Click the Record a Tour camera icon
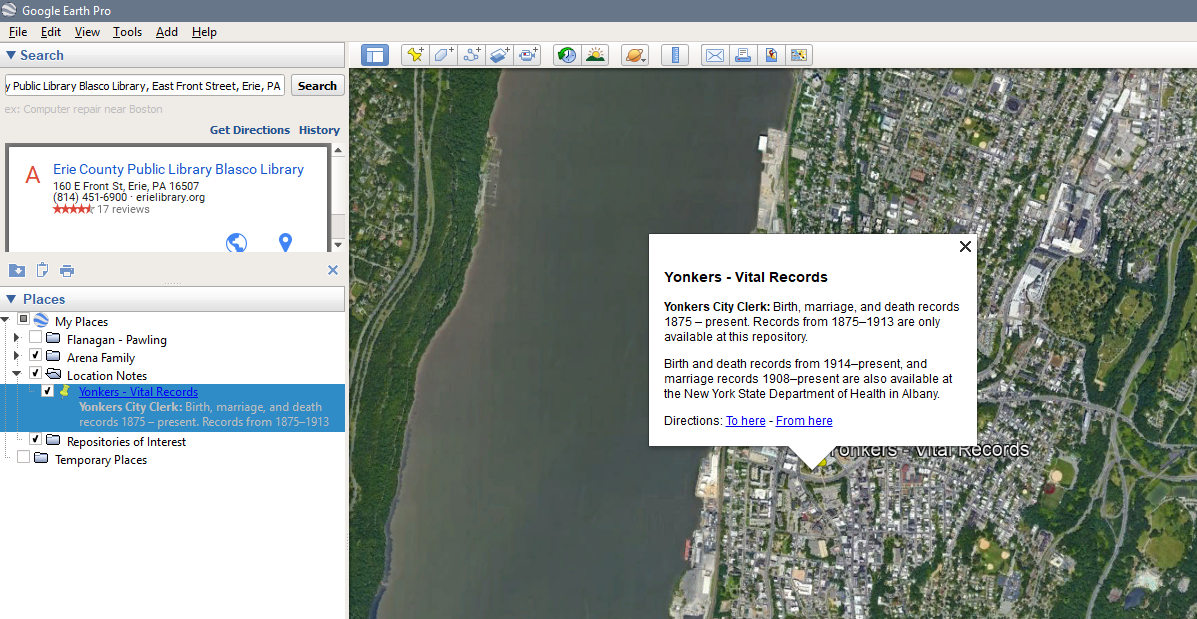This screenshot has width=1197, height=619. tap(529, 55)
